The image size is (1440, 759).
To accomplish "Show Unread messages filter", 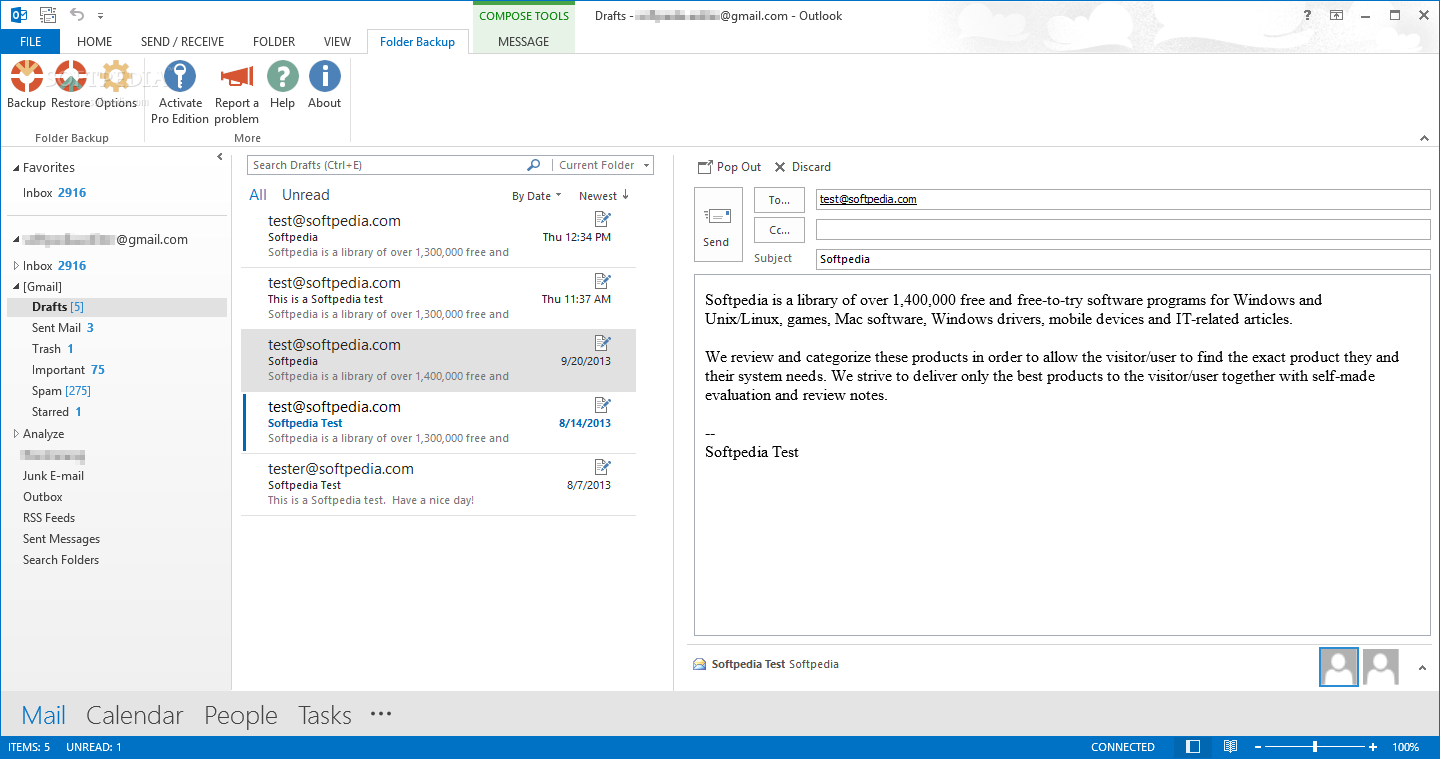I will click(305, 195).
